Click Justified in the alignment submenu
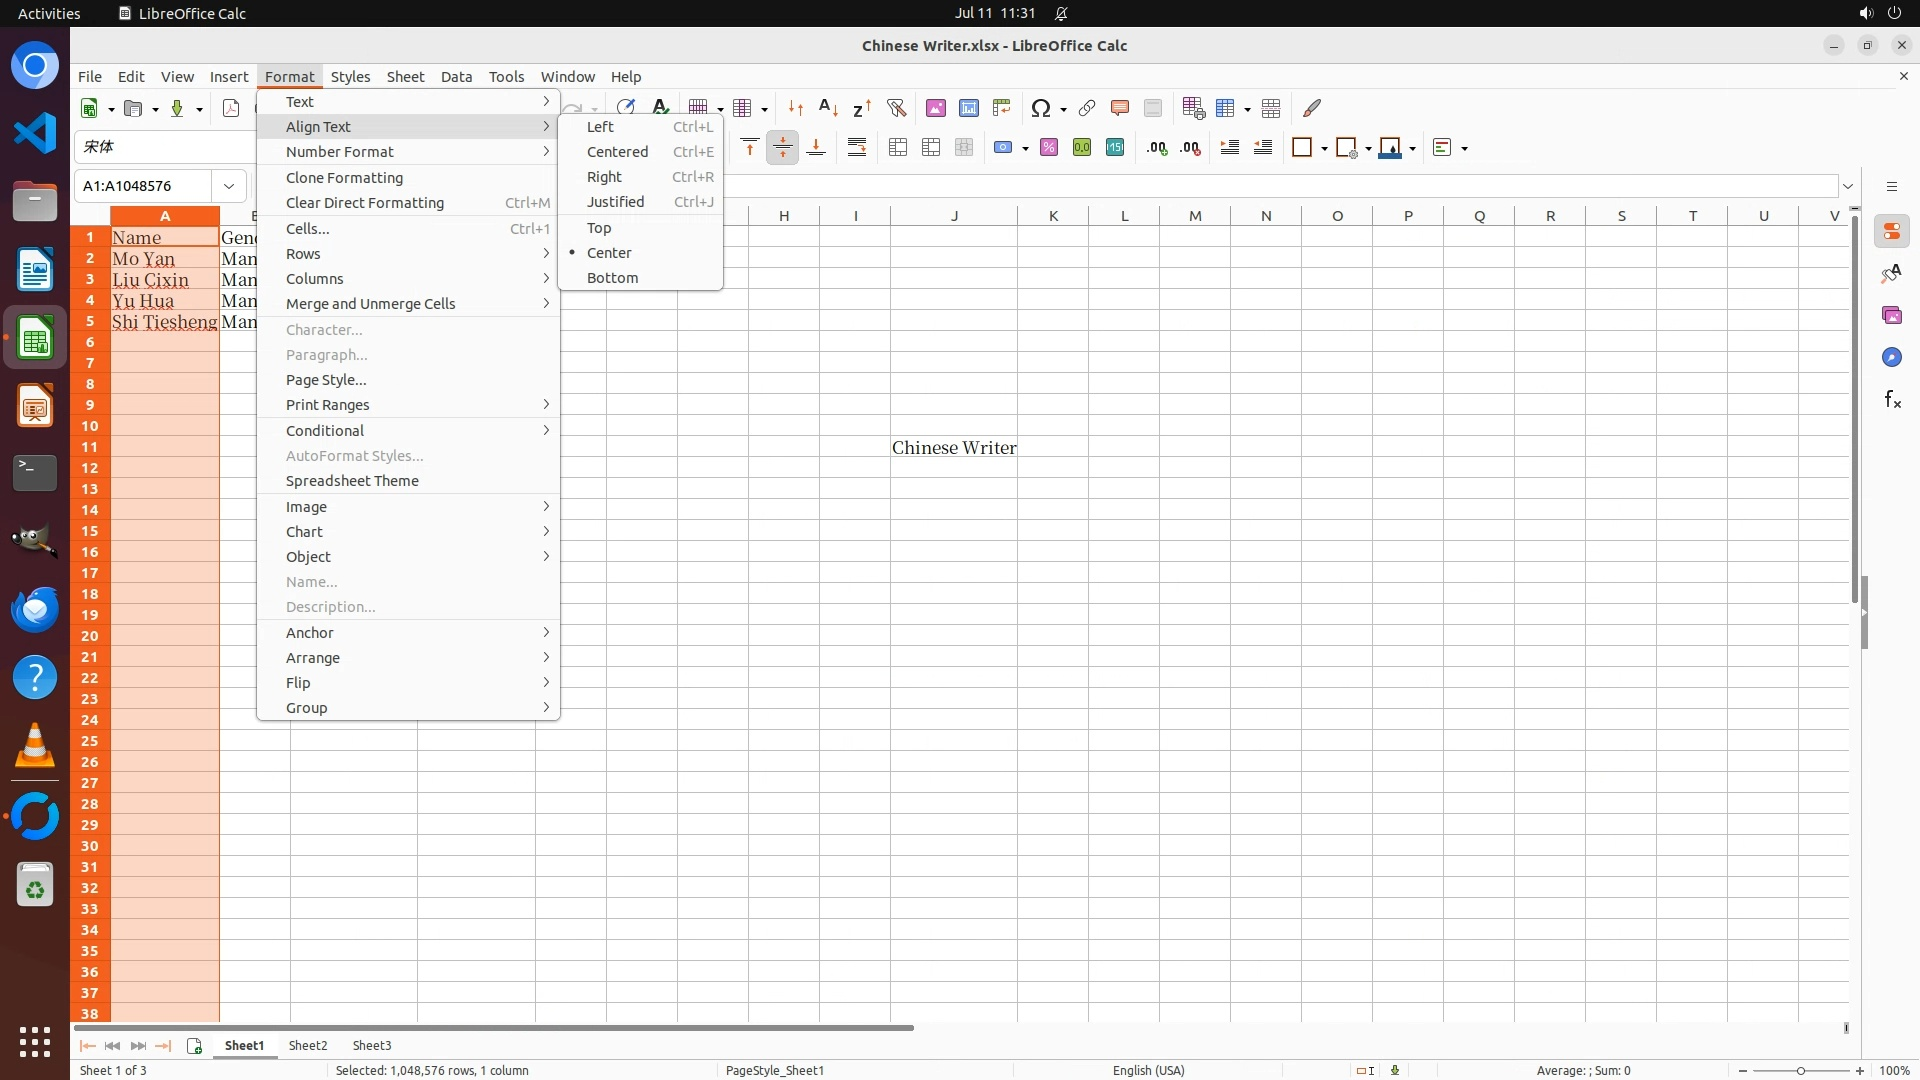1920x1080 pixels. click(615, 202)
